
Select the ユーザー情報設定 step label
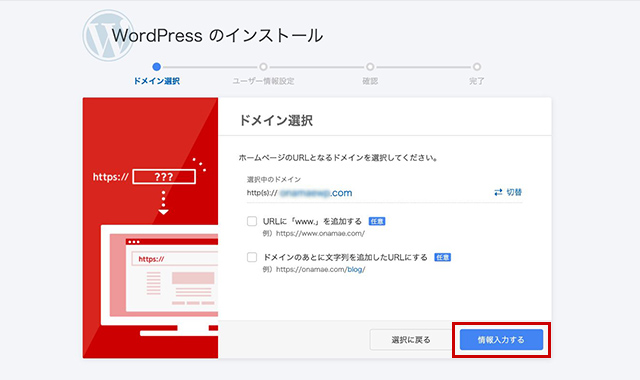pyautogui.click(x=263, y=81)
